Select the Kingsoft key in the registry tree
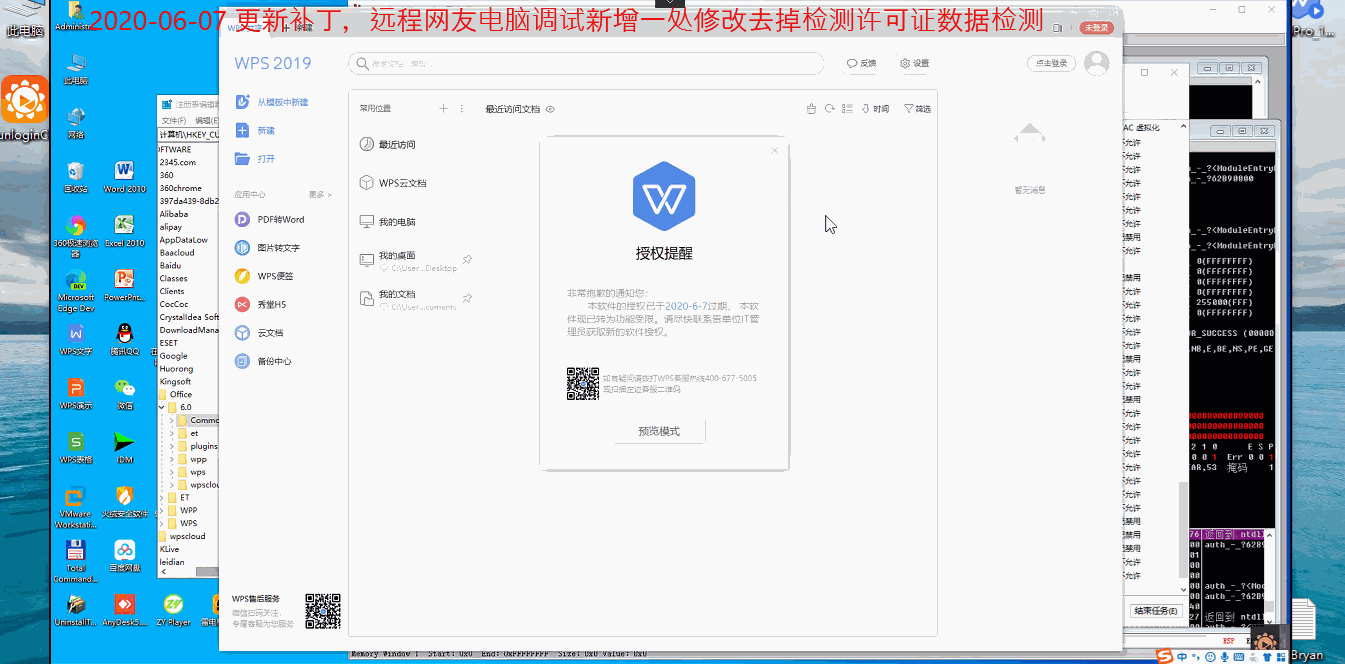 point(175,381)
